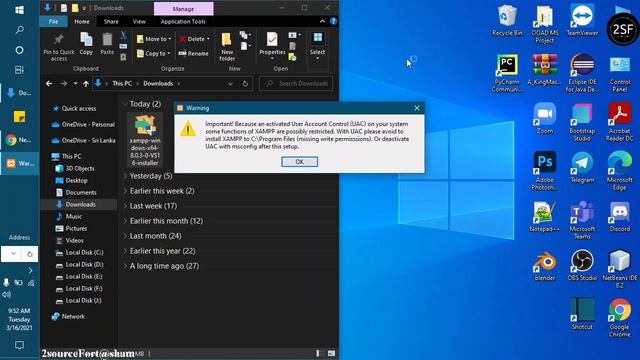Click the XAMPP Warning taskbar item

click(20, 163)
